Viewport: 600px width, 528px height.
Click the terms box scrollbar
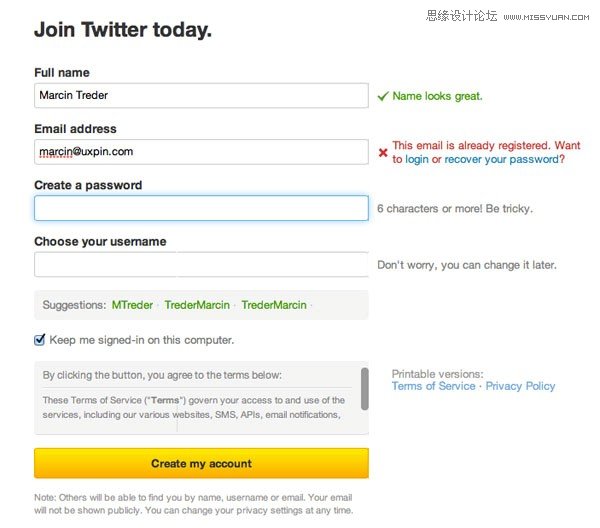pos(364,388)
